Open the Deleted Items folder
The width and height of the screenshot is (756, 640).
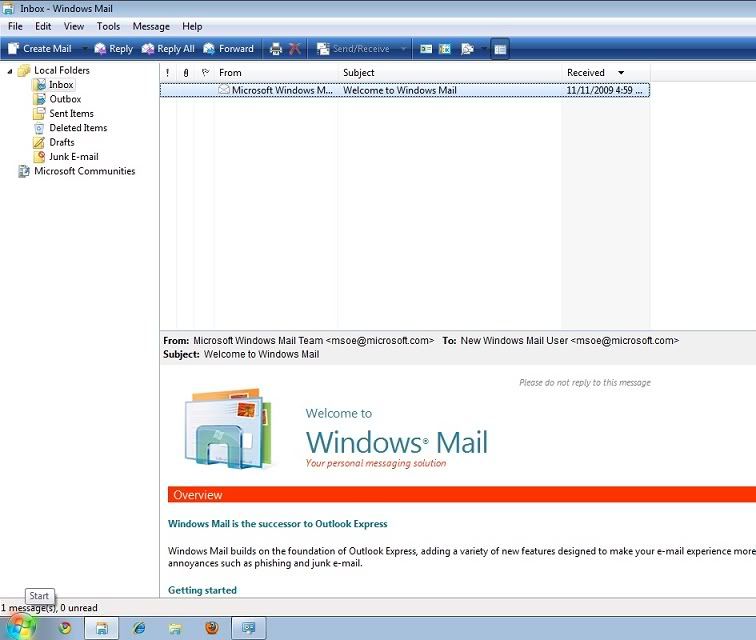78,128
